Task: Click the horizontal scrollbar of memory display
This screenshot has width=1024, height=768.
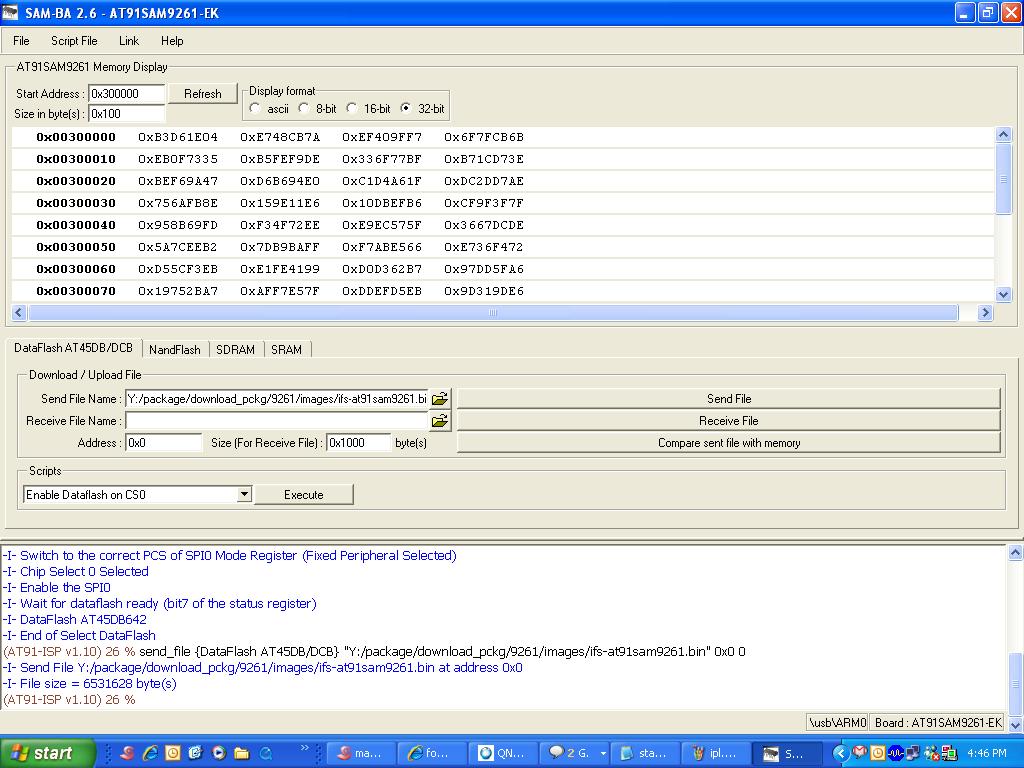Action: click(492, 313)
